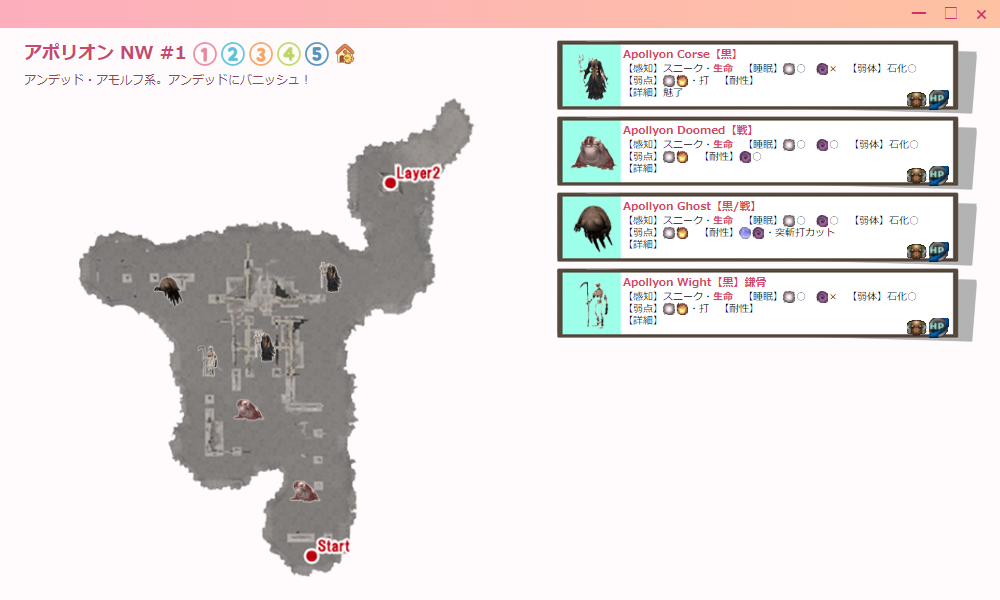Click the treasure chest icon on Apollyon Doomed card

pos(916,175)
